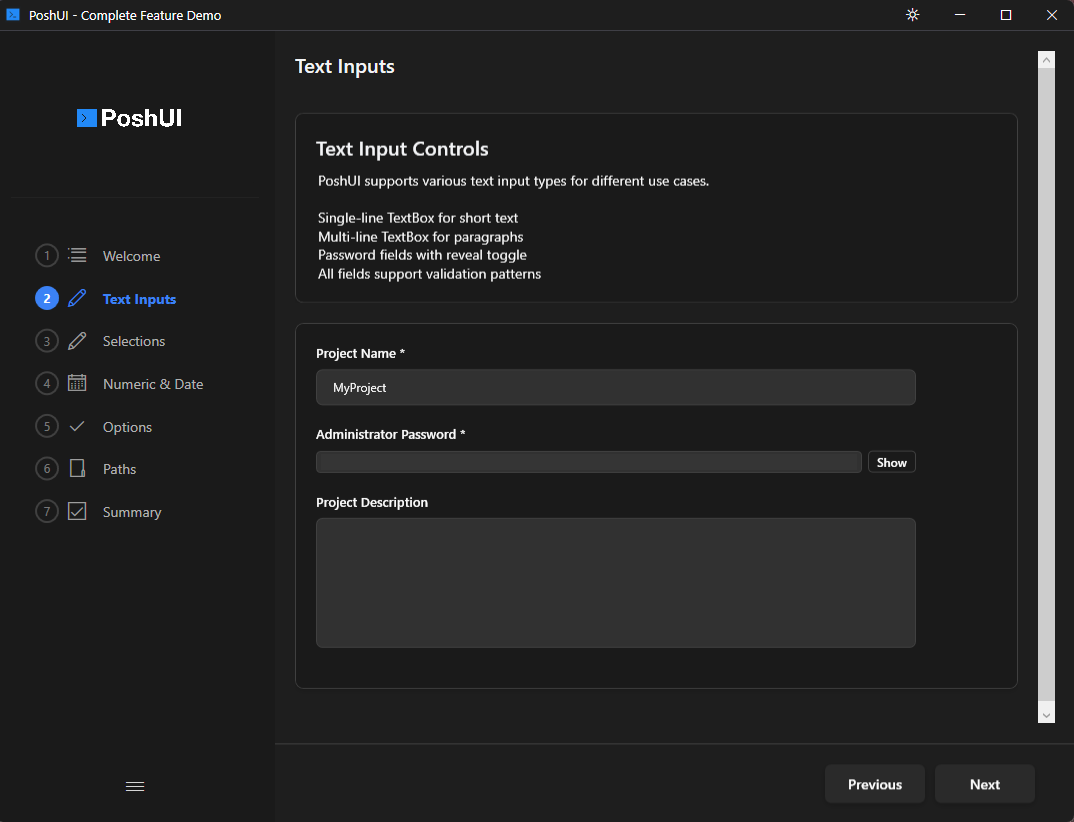Image resolution: width=1074 pixels, height=822 pixels.
Task: Maximize the PoshUI window
Action: [x=1006, y=15]
